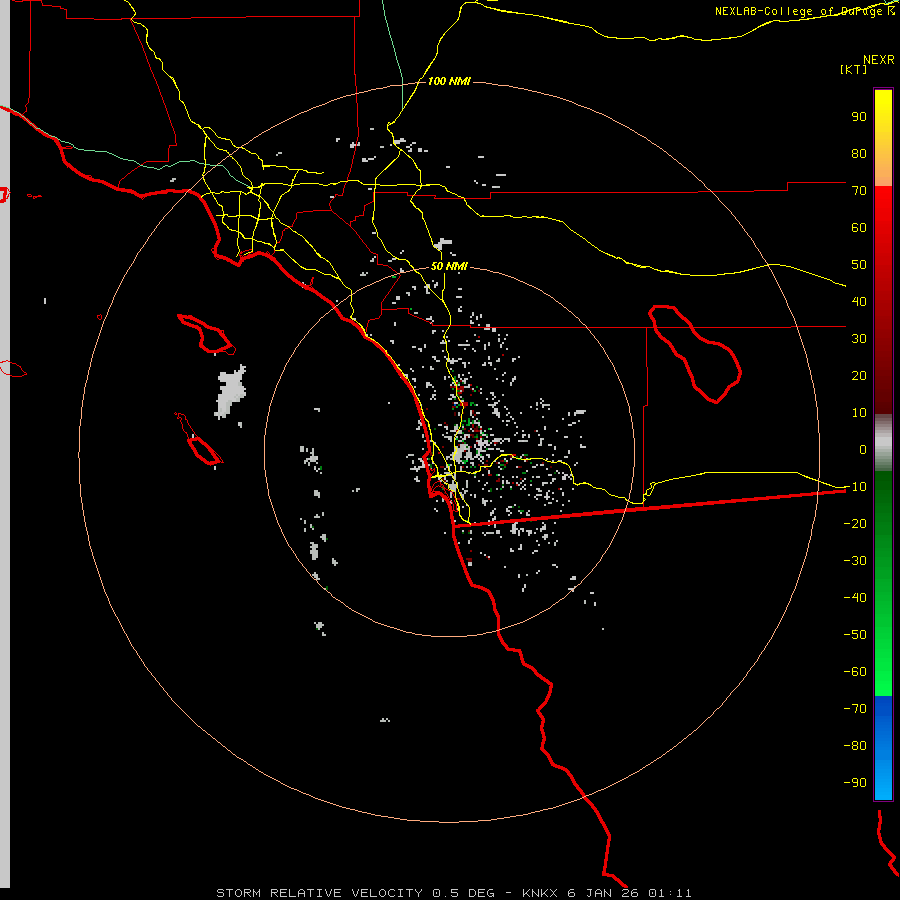Click the -30 value on velocity scale

(x=855, y=561)
